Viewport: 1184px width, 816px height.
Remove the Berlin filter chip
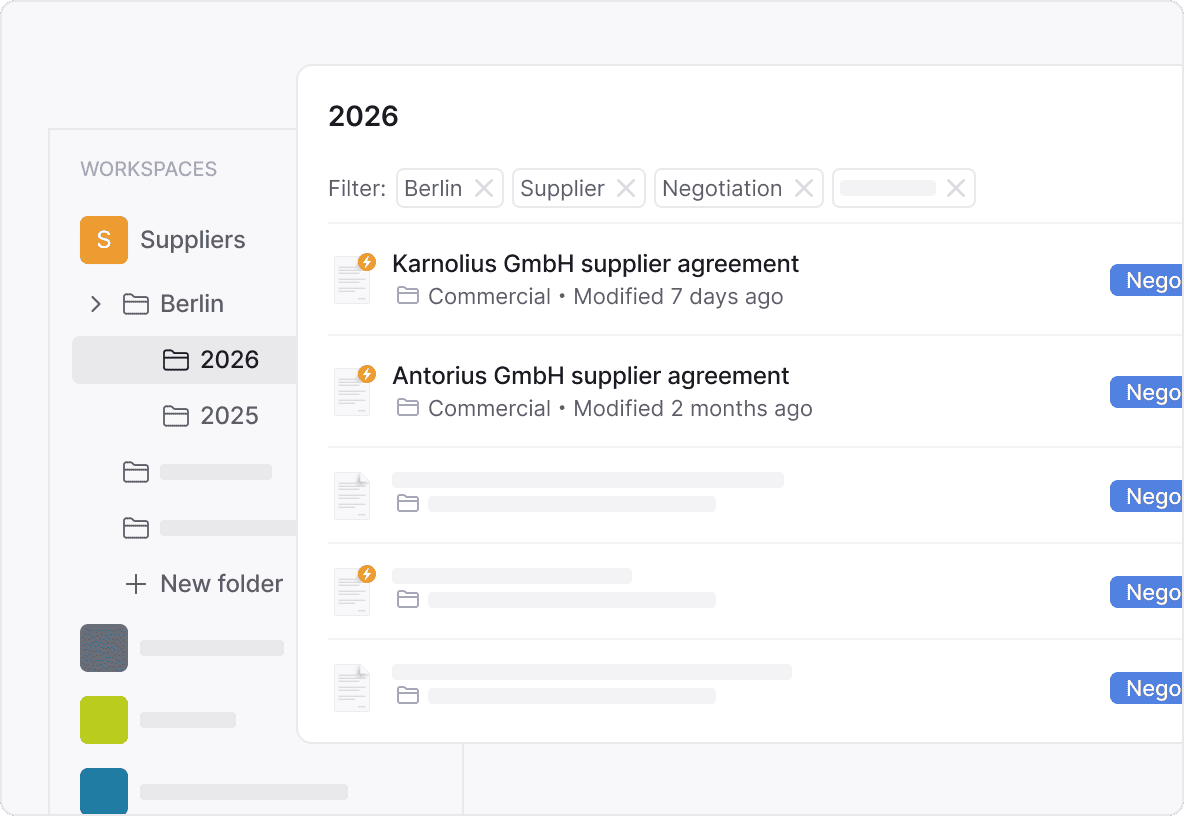[x=484, y=188]
